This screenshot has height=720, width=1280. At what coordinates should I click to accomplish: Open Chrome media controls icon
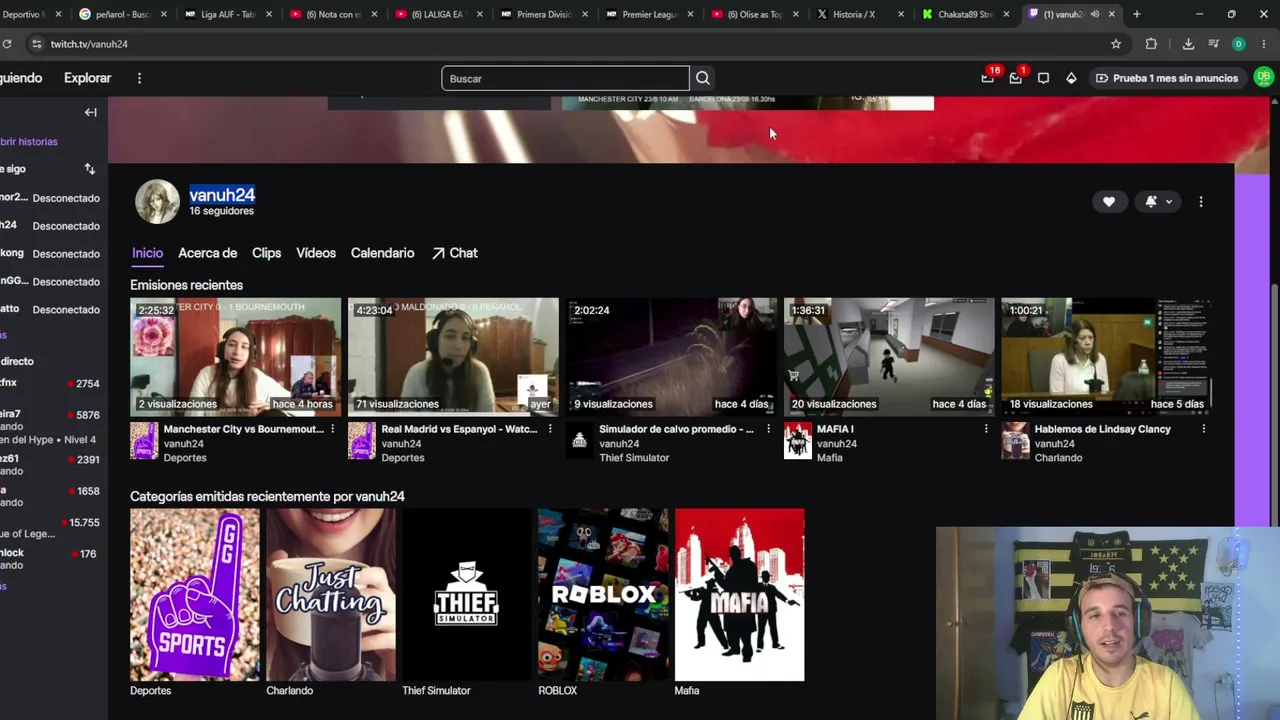[1213, 44]
